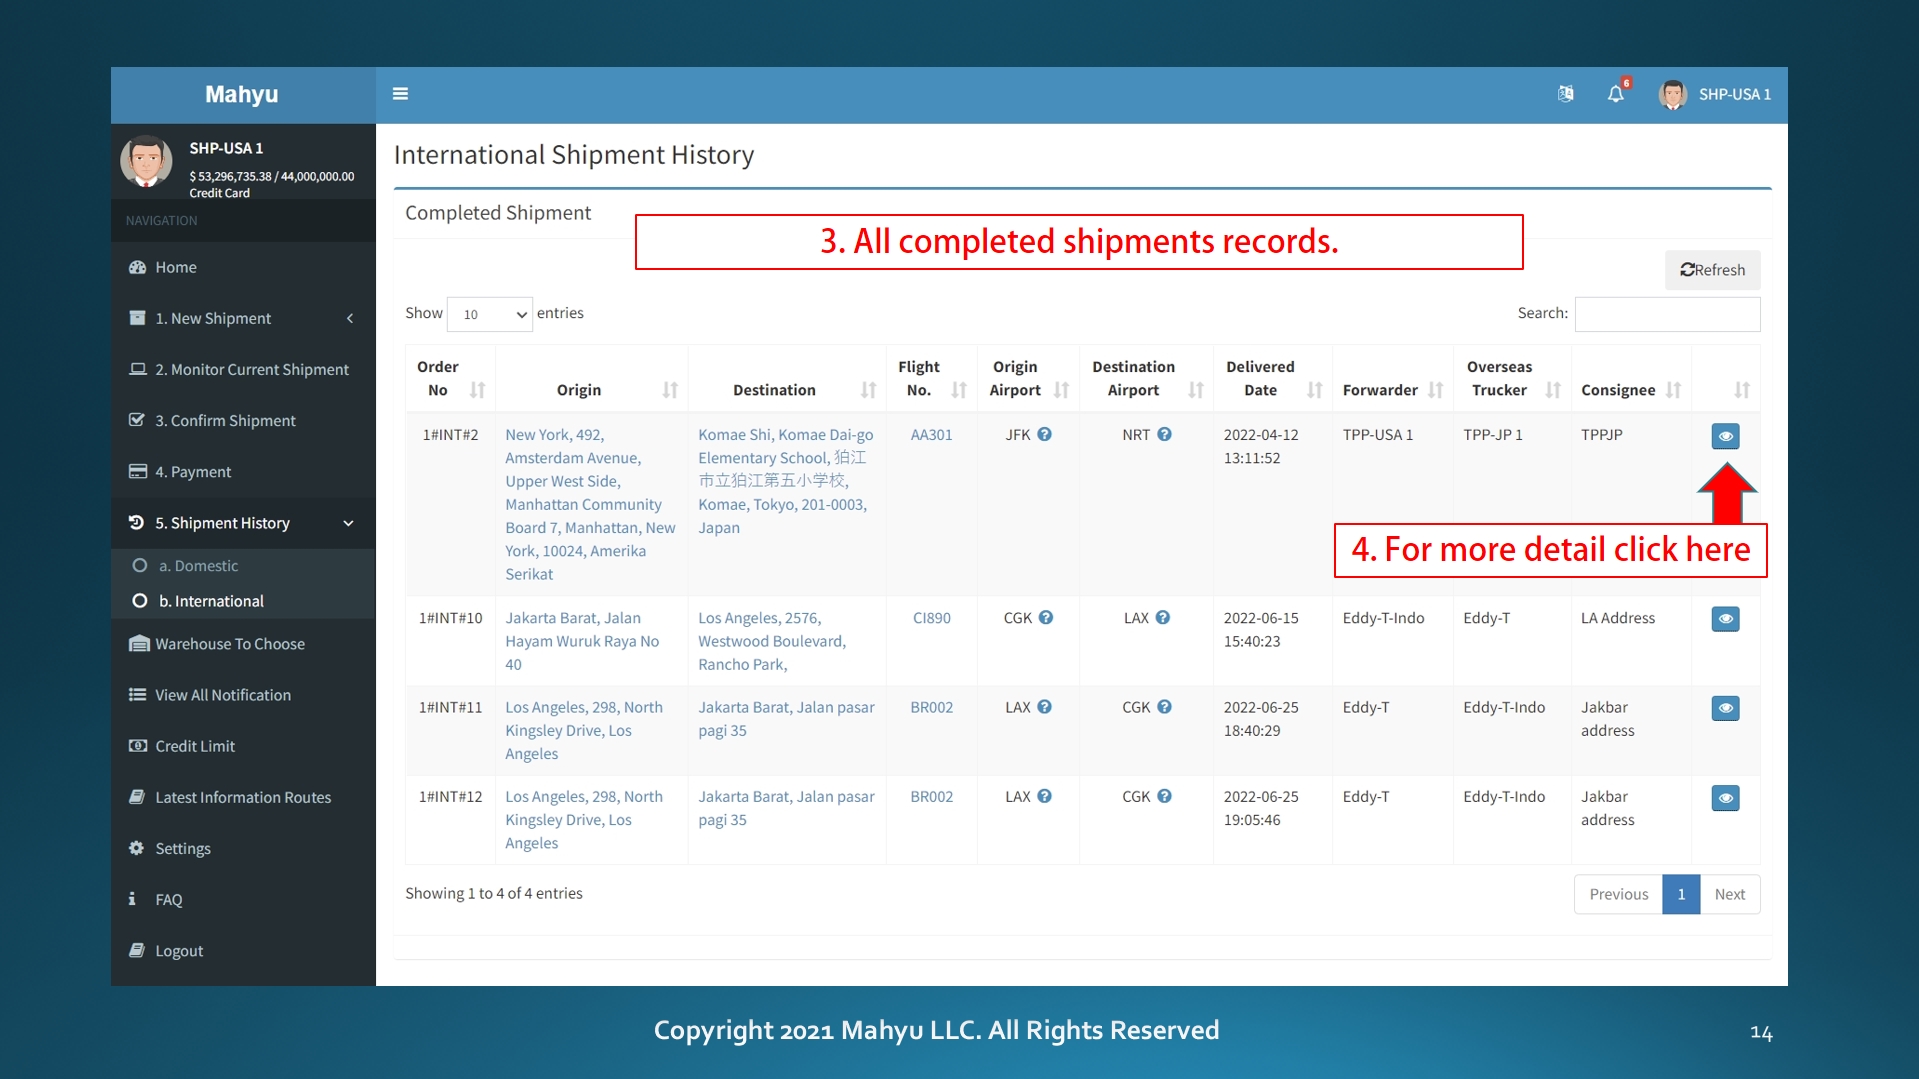Click help icon beside CGK destination in 1#INT#11
Image resolution: width=1919 pixels, height=1079 pixels.
1164,707
